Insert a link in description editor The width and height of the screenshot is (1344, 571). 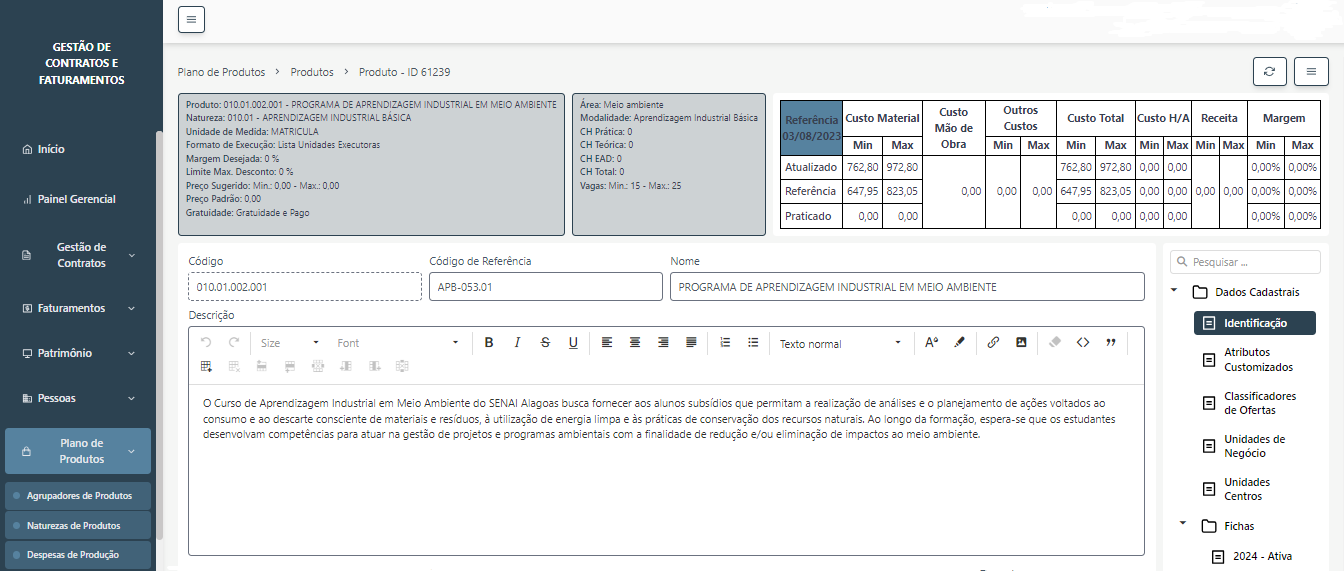(993, 343)
